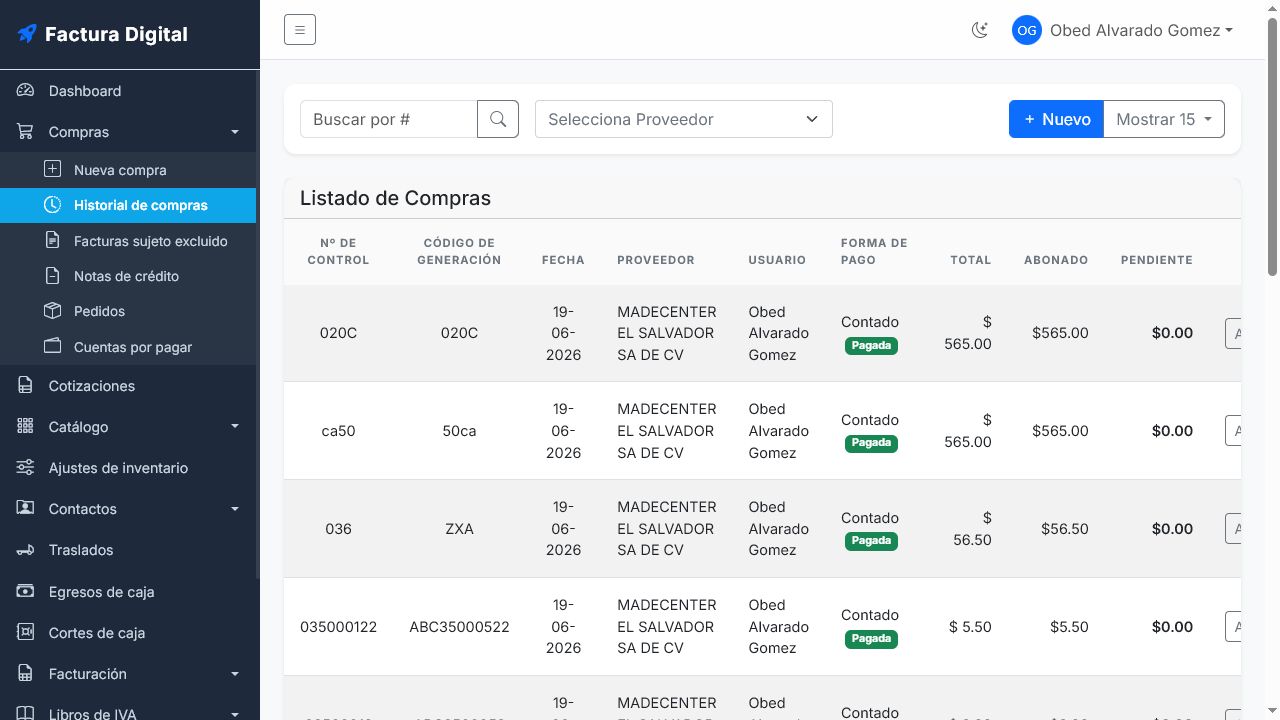Click the actions button in row 020C
Screen dimensions: 1280x720
click(x=1234, y=333)
